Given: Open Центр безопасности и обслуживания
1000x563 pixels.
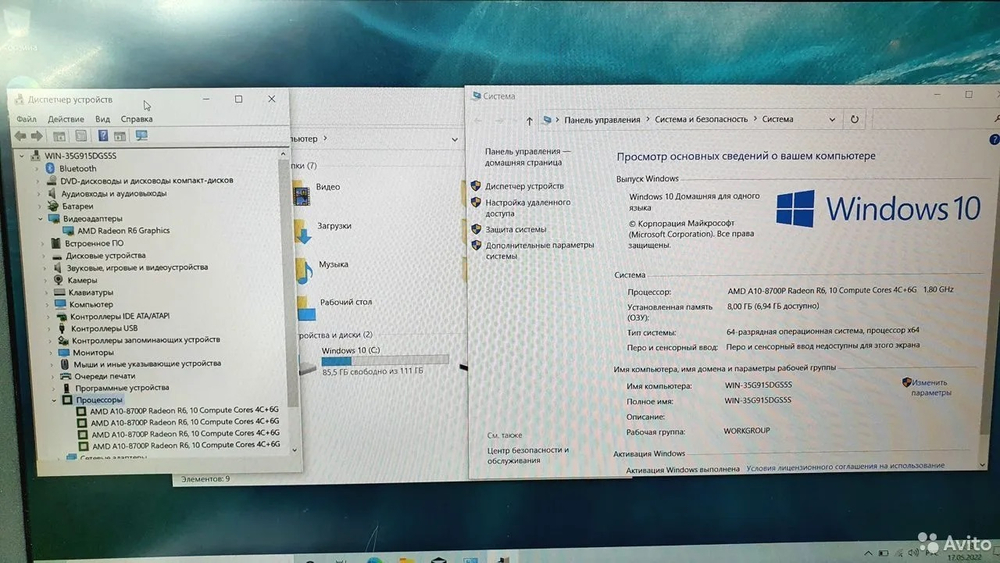Looking at the screenshot, I should click(528, 455).
